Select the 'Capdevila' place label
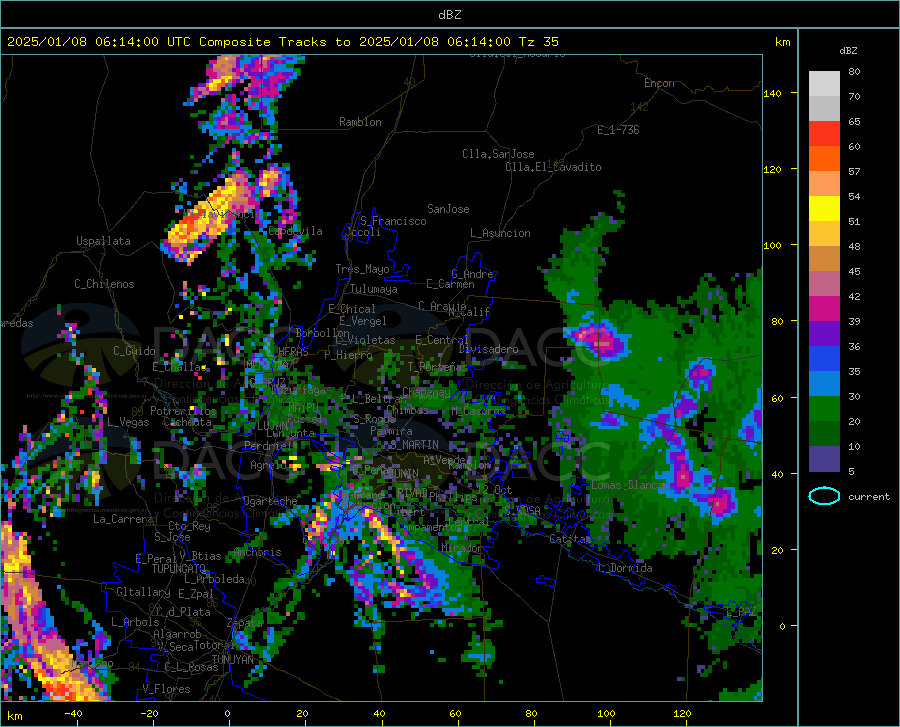The width and height of the screenshot is (900, 727). pyautogui.click(x=295, y=231)
